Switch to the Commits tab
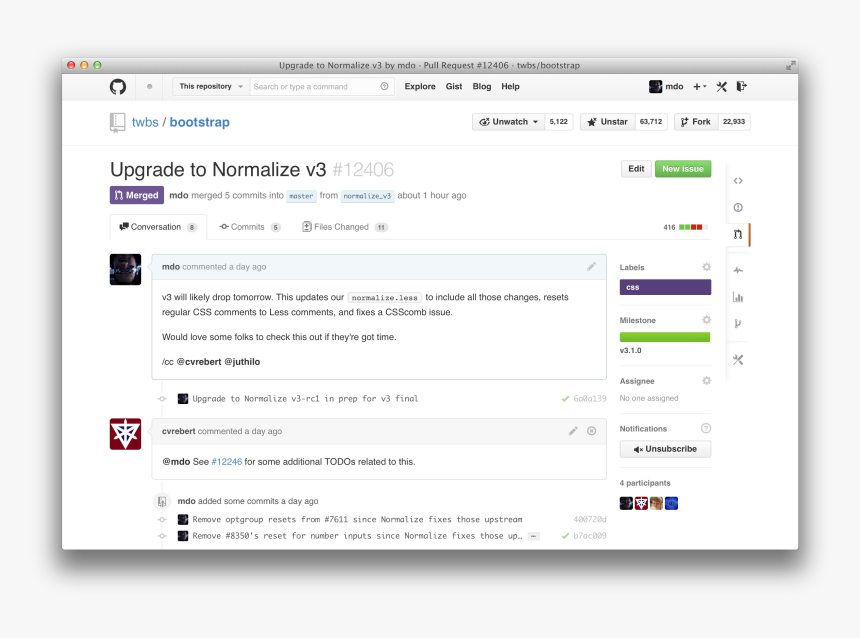This screenshot has height=638, width=860. [x=250, y=227]
